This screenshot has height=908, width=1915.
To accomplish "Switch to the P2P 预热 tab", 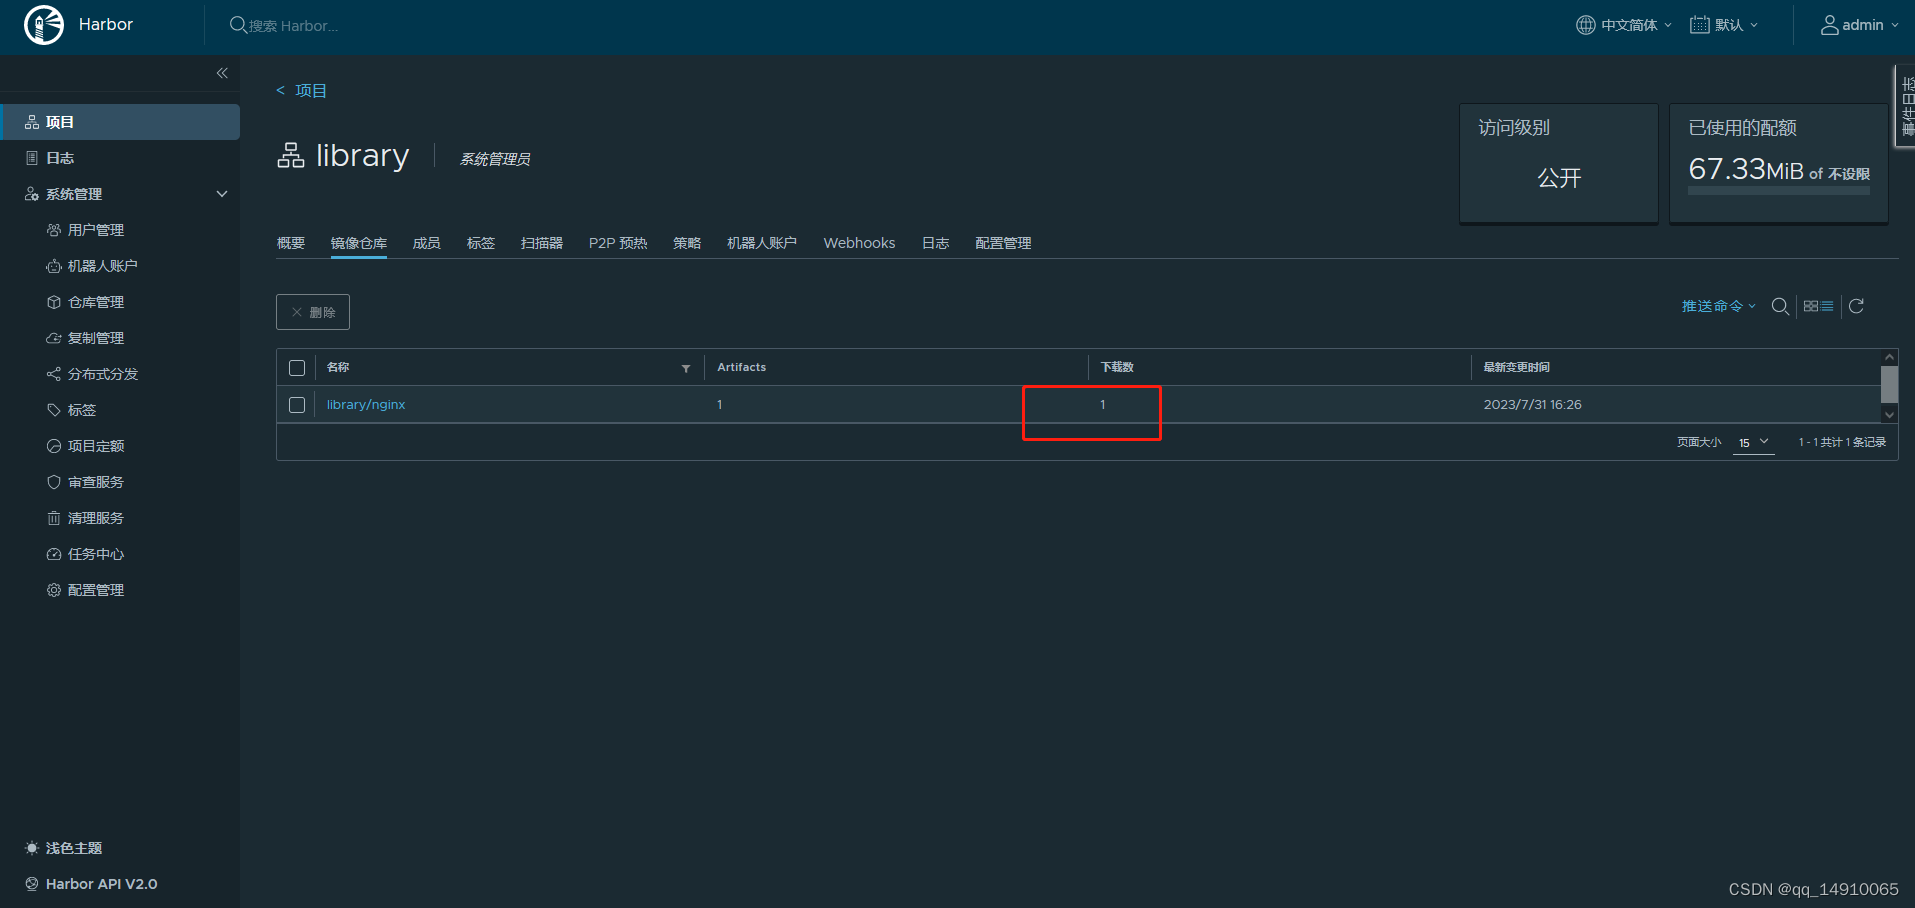I will point(618,243).
